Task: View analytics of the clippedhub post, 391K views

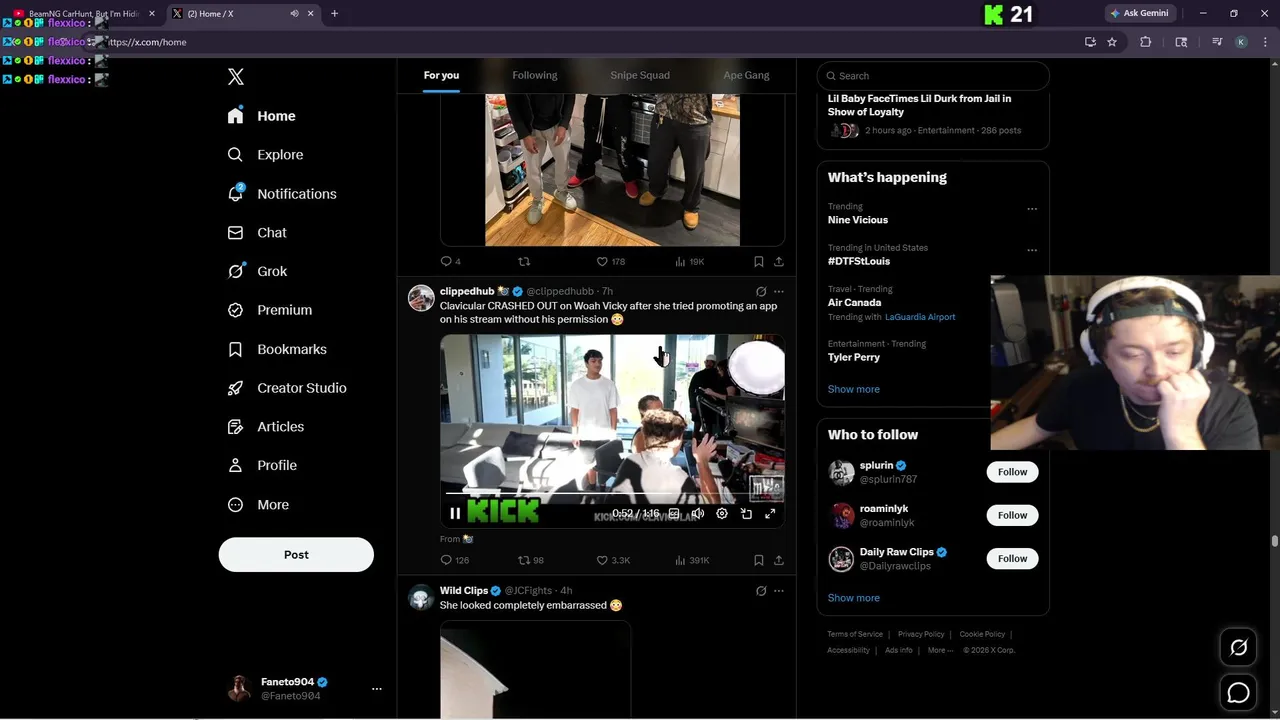Action: tap(692, 560)
